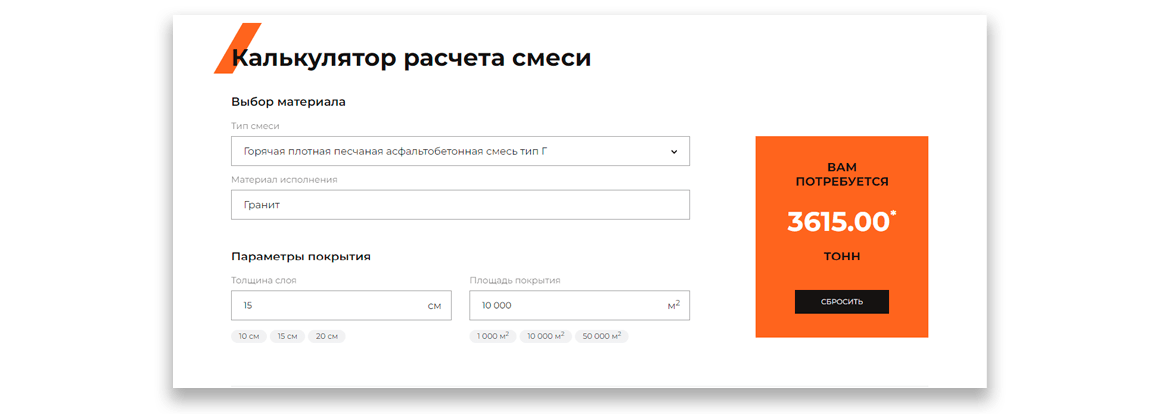Click the см unit label in thickness field
Image resolution: width=1170 pixels, height=414 pixels.
434,306
